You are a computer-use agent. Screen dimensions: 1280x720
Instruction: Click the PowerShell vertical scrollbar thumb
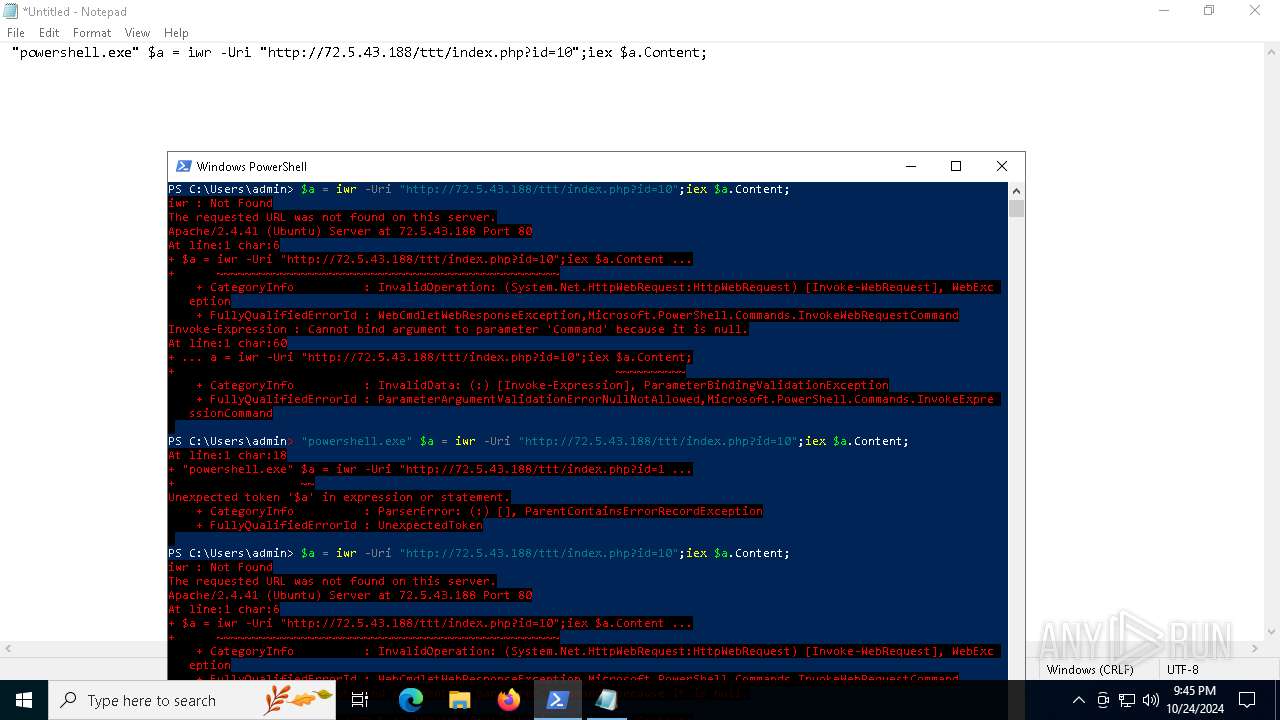(x=1016, y=208)
